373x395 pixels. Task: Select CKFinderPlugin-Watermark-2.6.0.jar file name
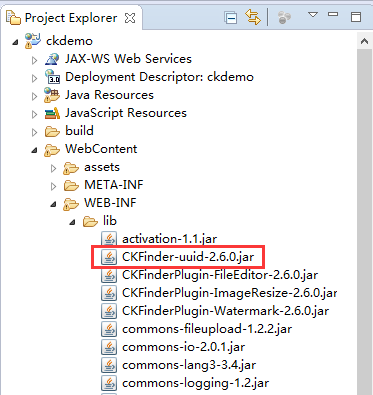[225, 311]
